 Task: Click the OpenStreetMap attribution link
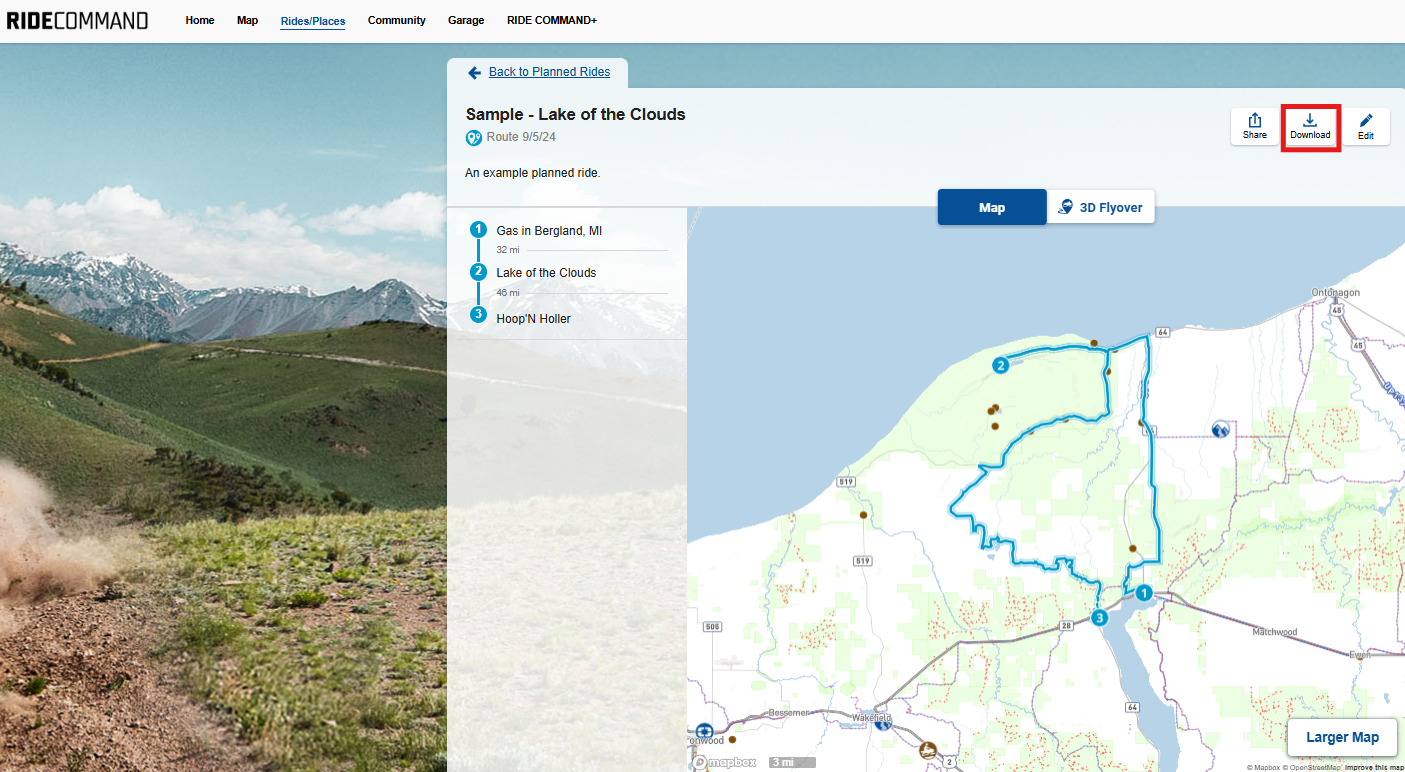pyautogui.click(x=1312, y=767)
